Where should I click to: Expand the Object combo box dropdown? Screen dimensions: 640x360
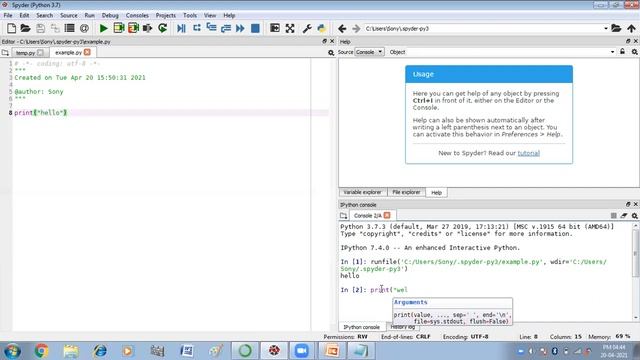tap(612, 52)
